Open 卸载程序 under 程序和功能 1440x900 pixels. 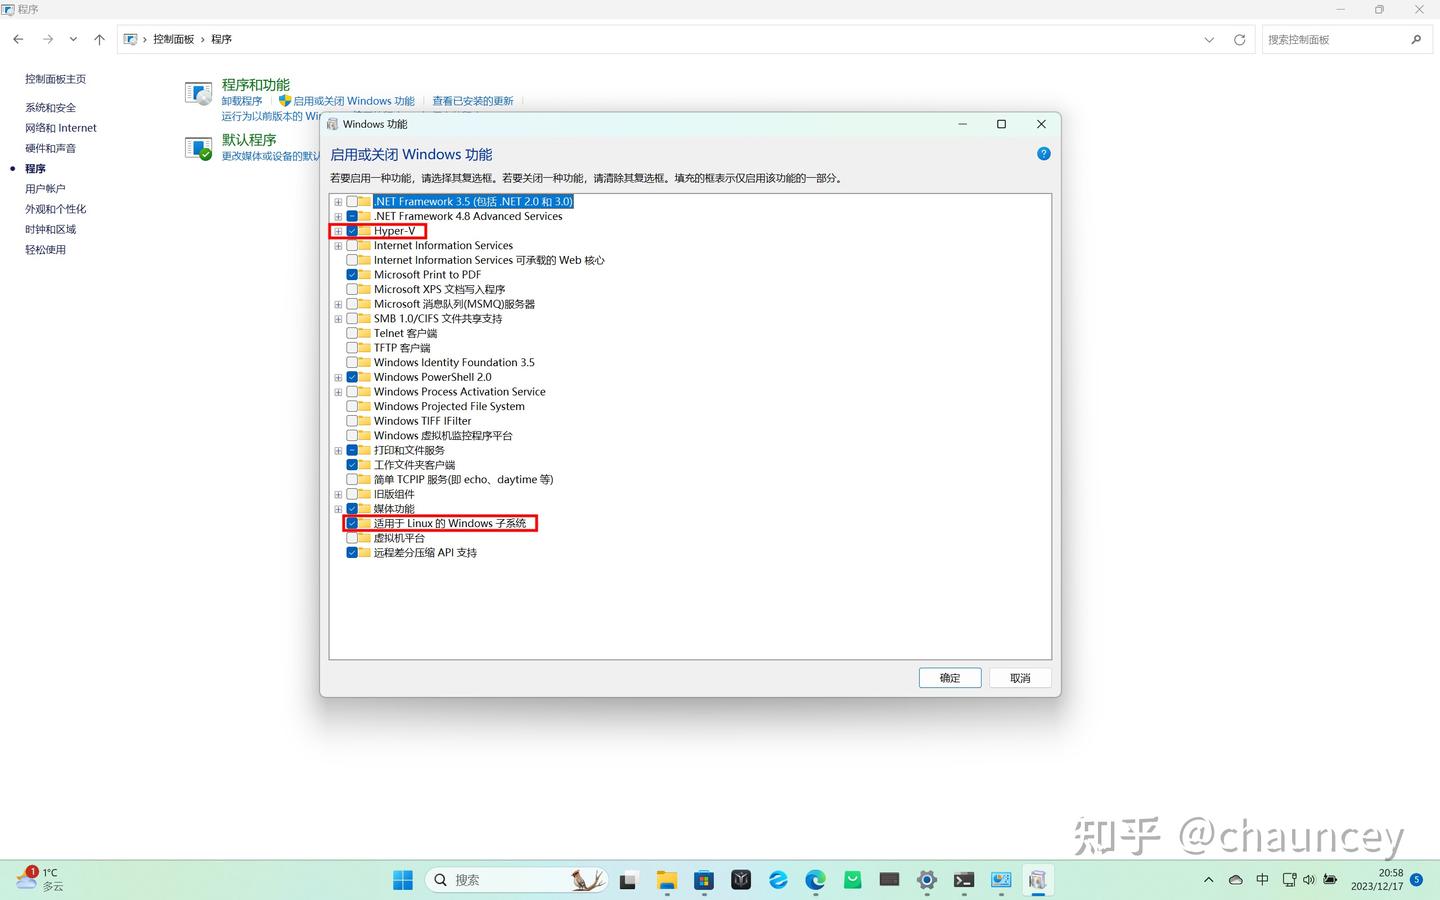pos(241,100)
